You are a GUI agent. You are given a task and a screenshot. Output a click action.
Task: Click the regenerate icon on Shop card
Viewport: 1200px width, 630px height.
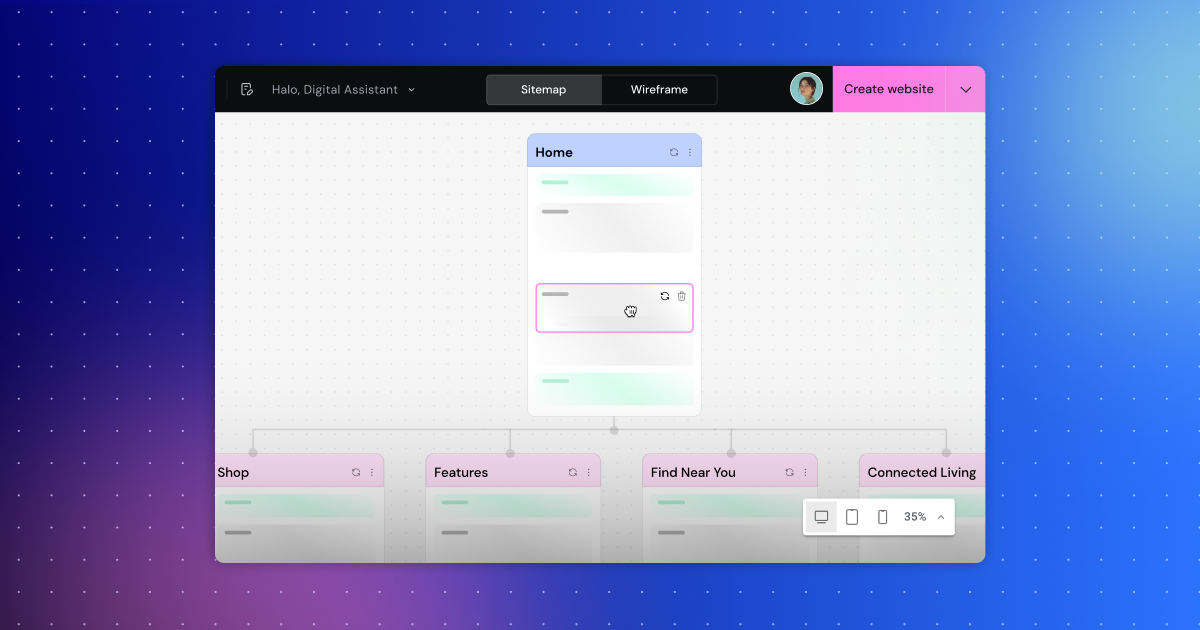[x=356, y=472]
